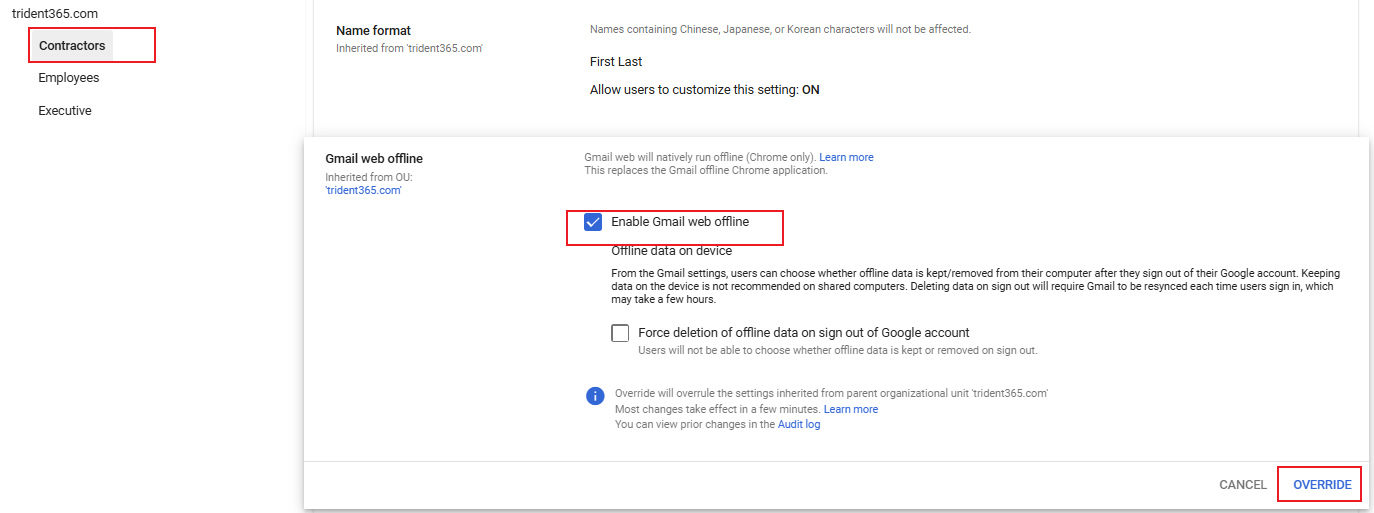
Task: Click 'Inherited from trident365.com' under Name format
Action: coord(409,48)
